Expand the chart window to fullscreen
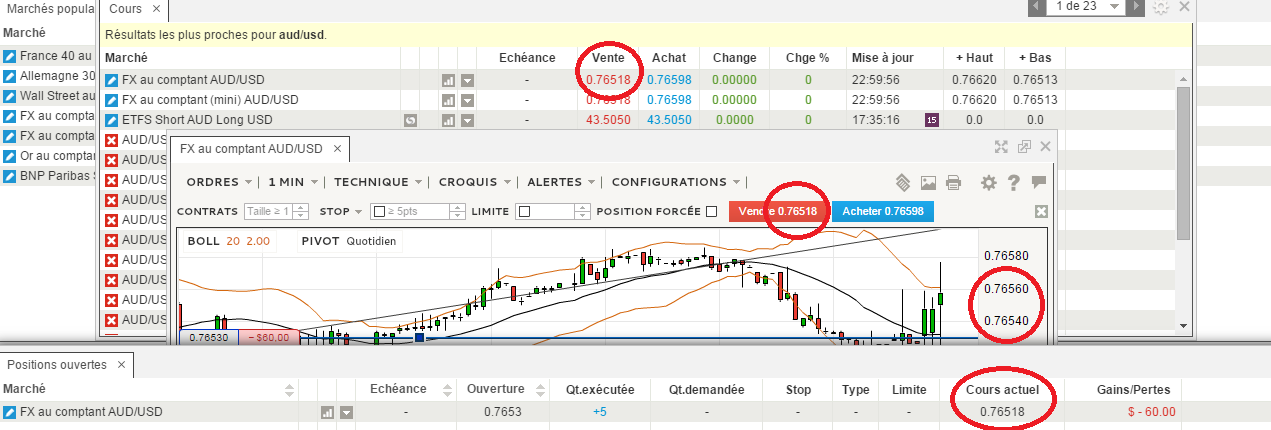 coord(1001,147)
